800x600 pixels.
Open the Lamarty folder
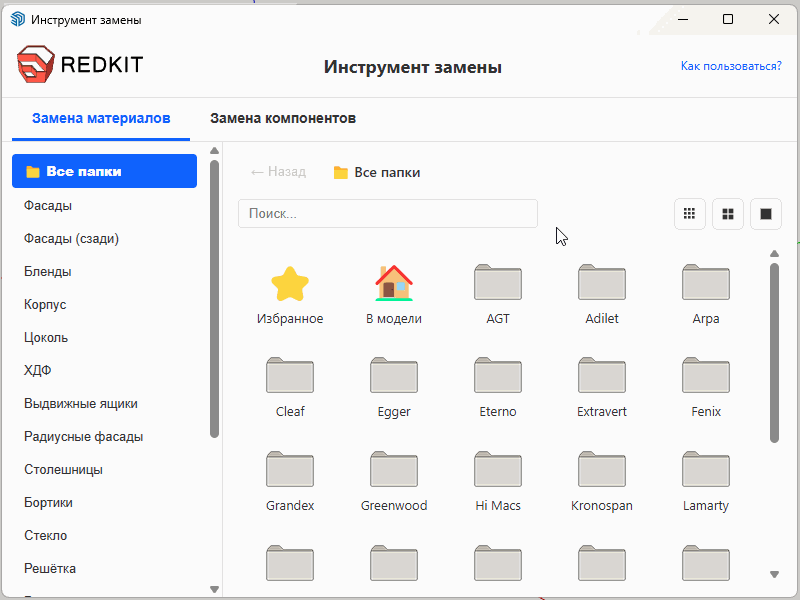click(706, 483)
